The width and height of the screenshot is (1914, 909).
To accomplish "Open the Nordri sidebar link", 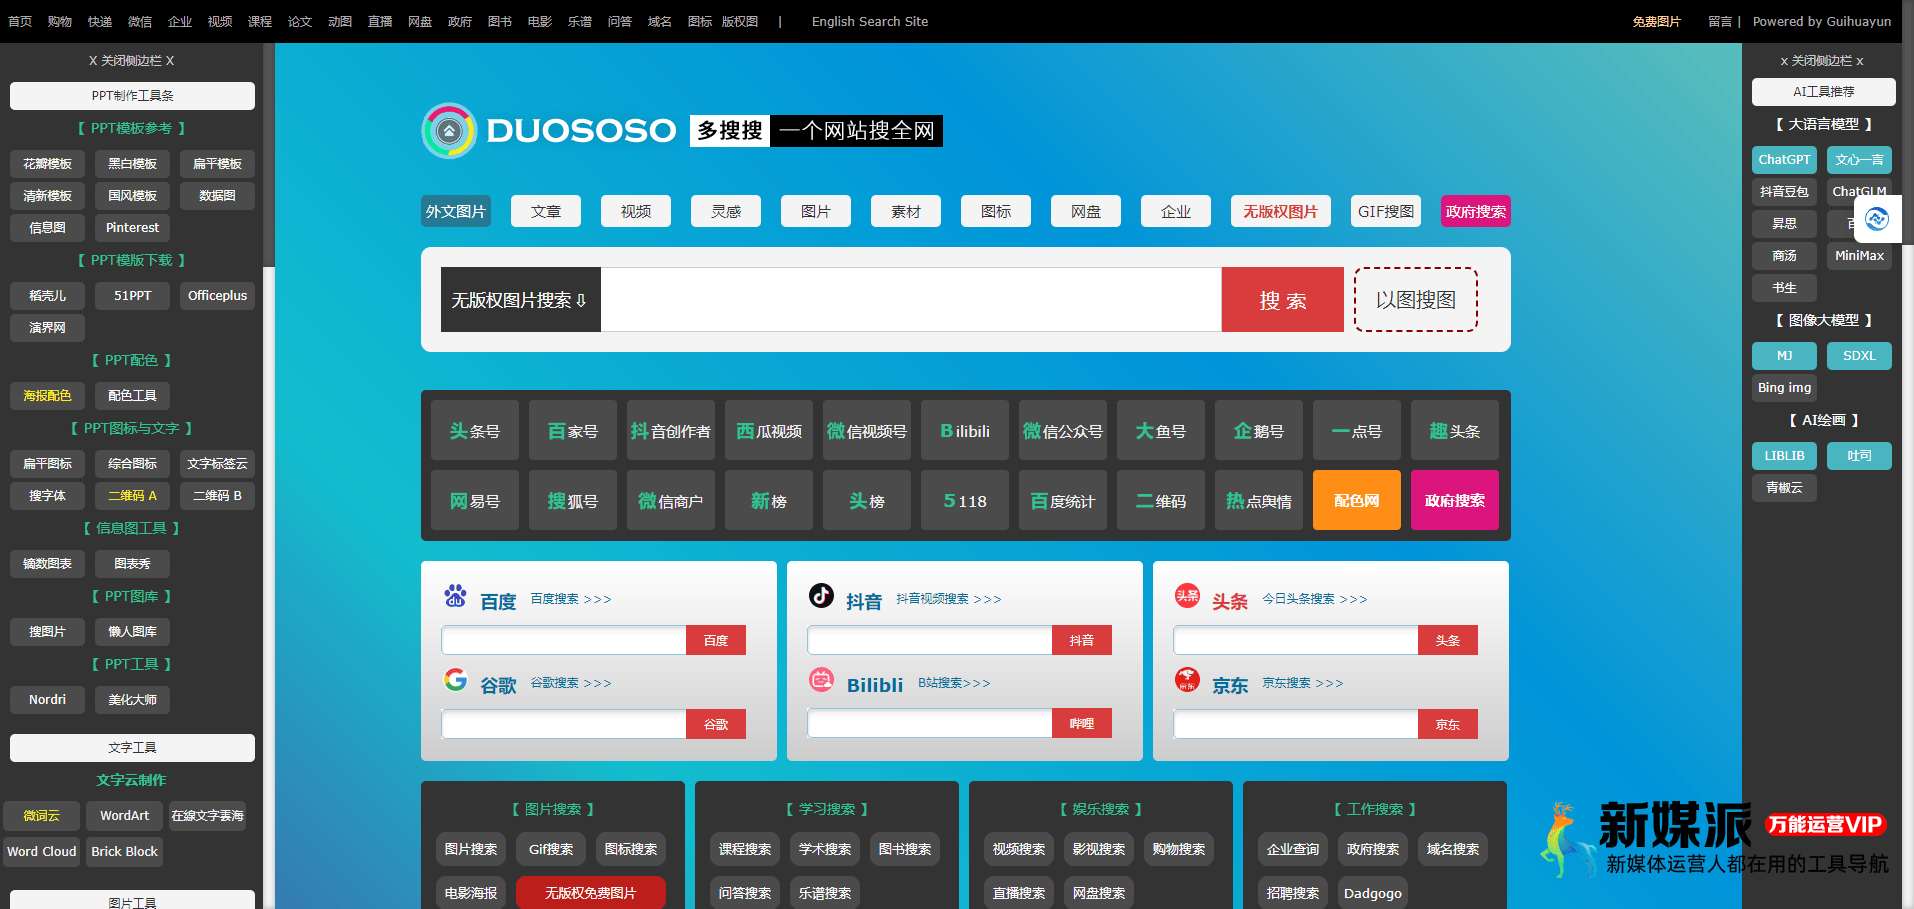I will coord(47,699).
